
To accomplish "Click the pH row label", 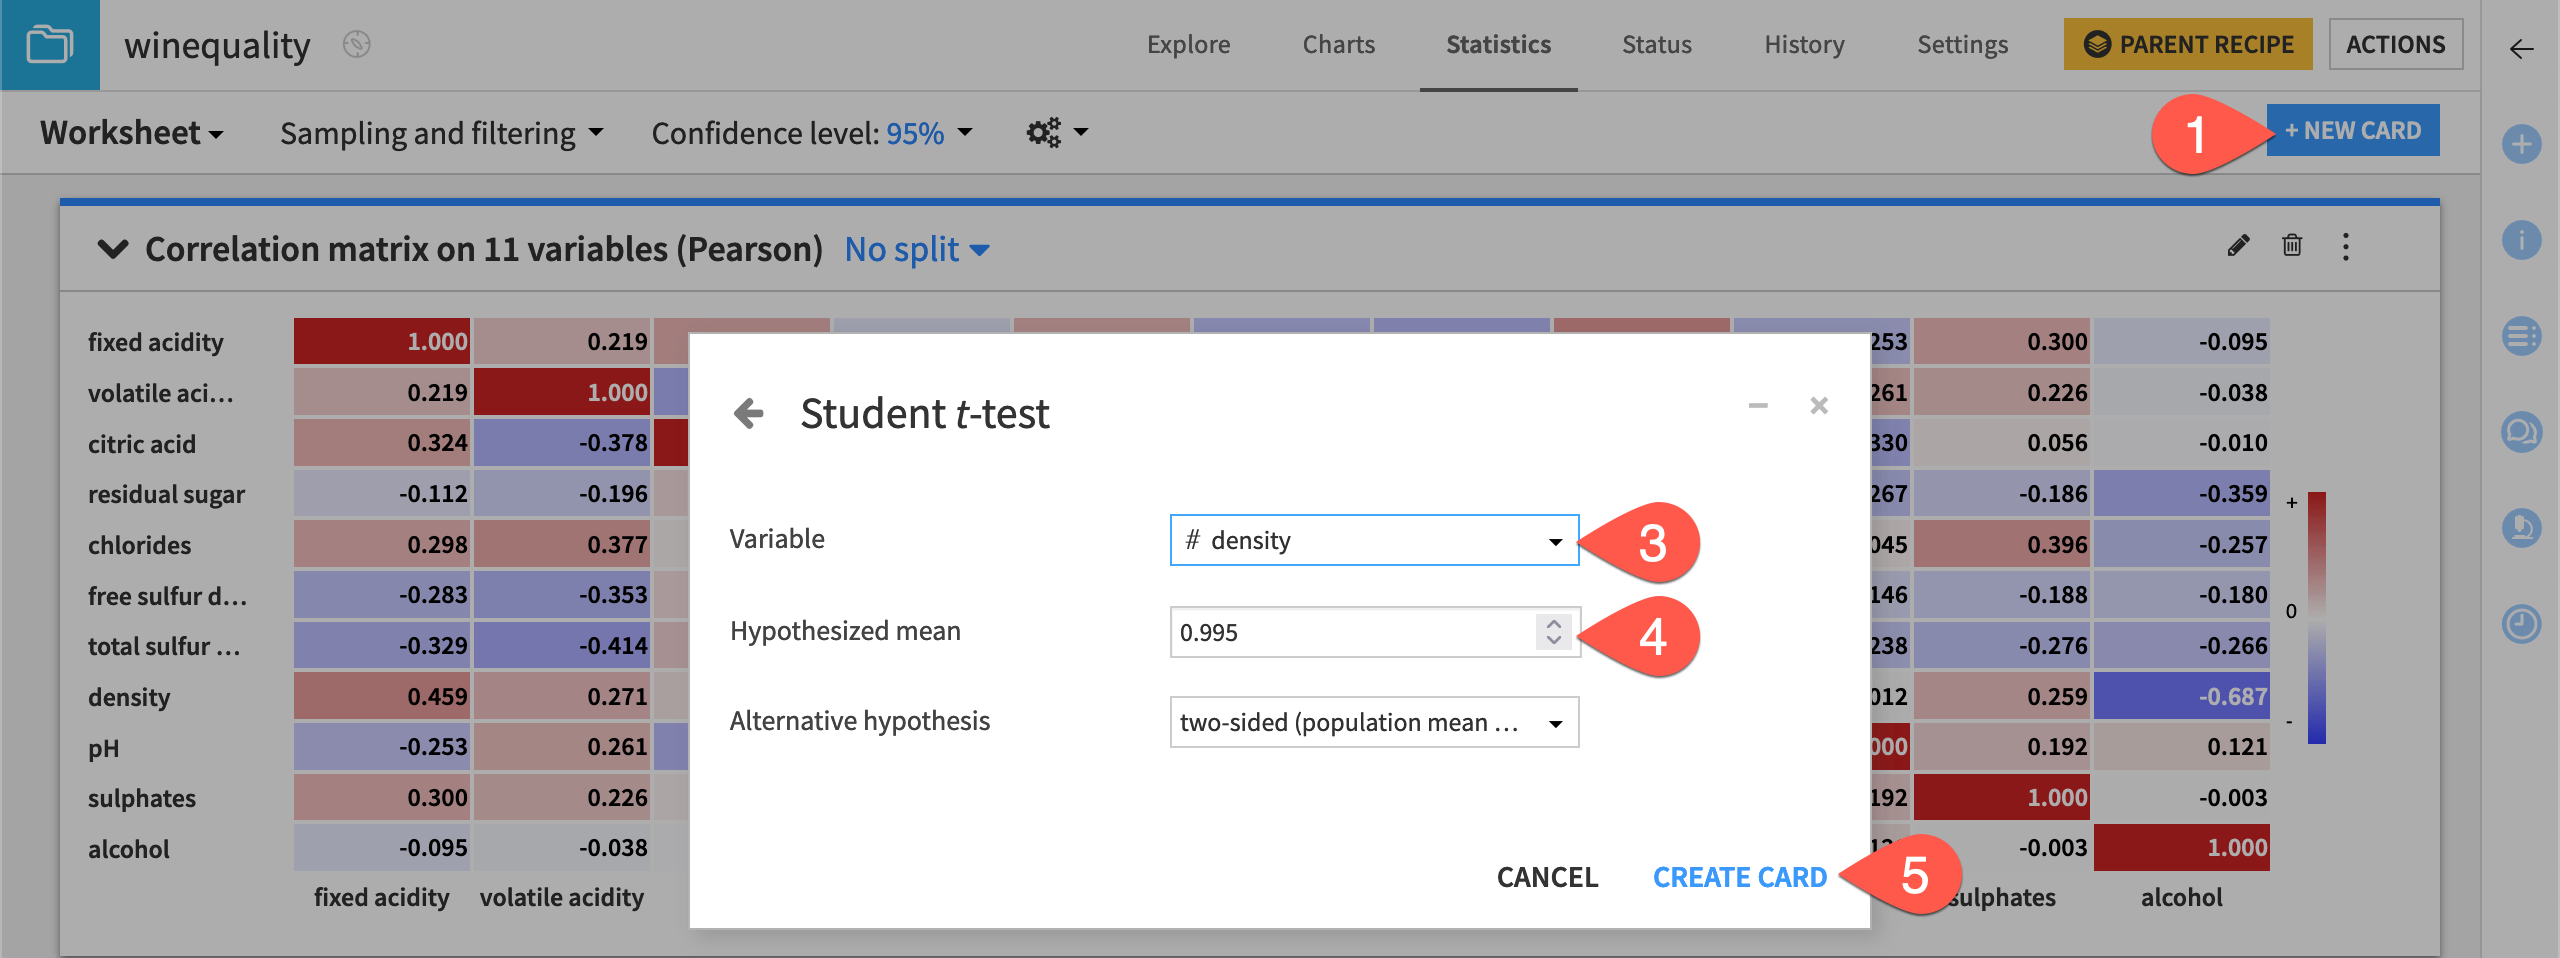I will (x=103, y=748).
